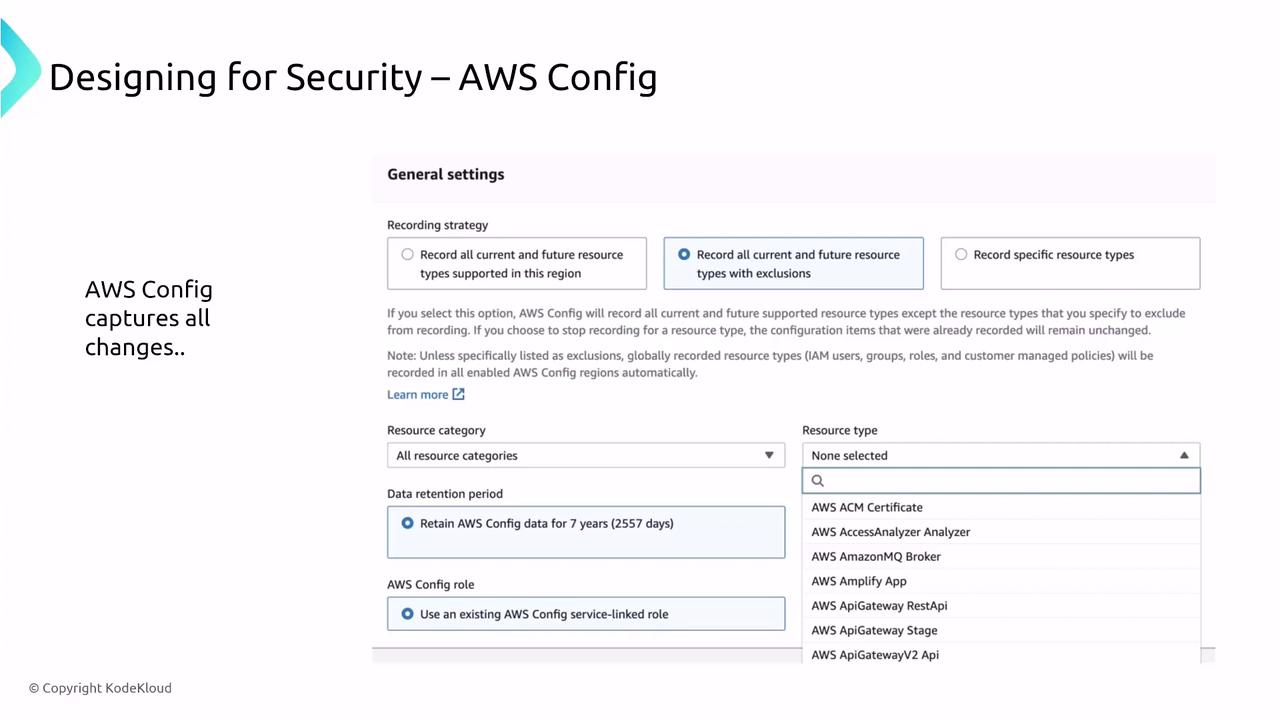The image size is (1280, 720).
Task: Collapse the Resource type dropdown arrow
Action: (1184, 456)
